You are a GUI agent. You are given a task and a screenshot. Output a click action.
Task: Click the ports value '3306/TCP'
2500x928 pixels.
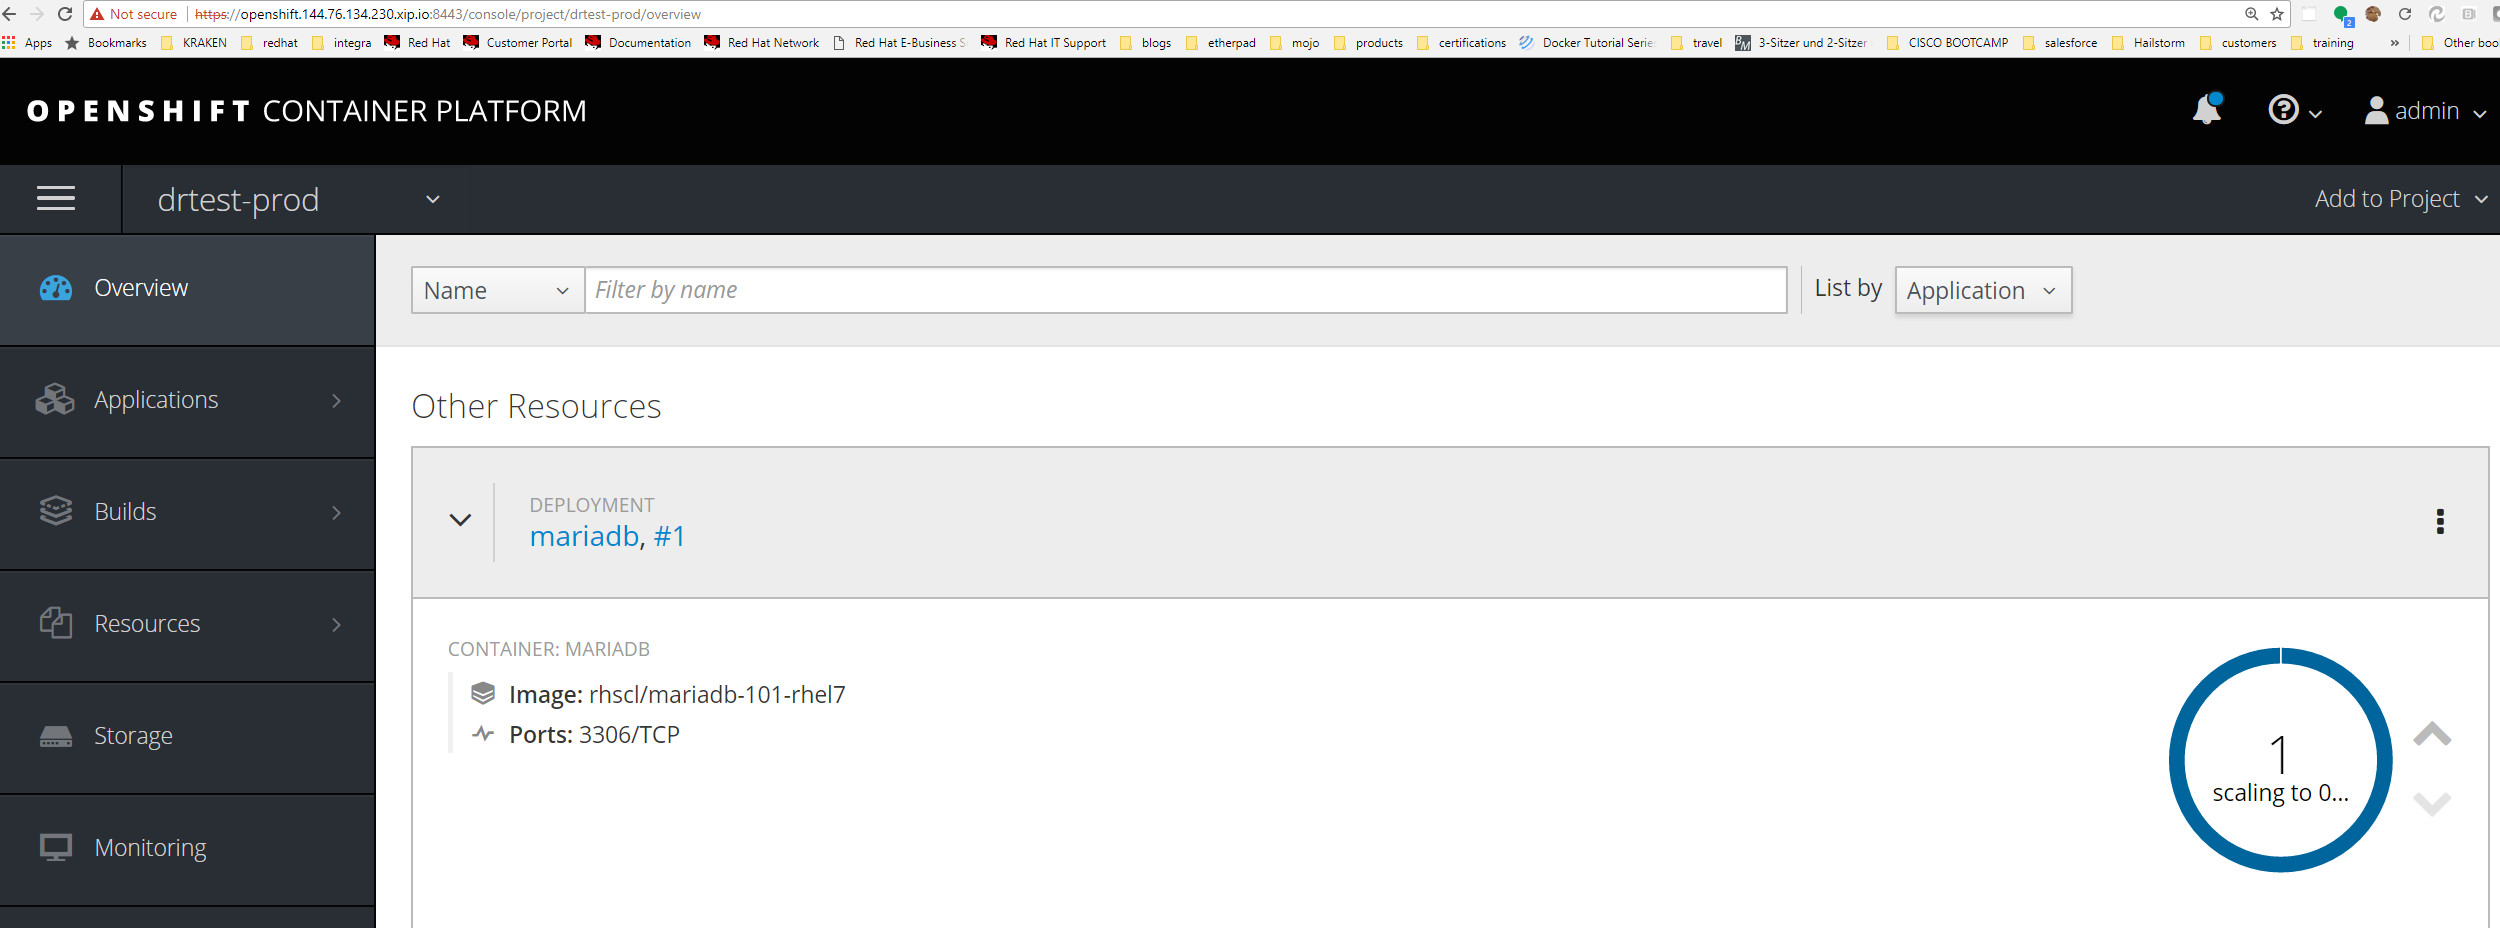coord(629,734)
